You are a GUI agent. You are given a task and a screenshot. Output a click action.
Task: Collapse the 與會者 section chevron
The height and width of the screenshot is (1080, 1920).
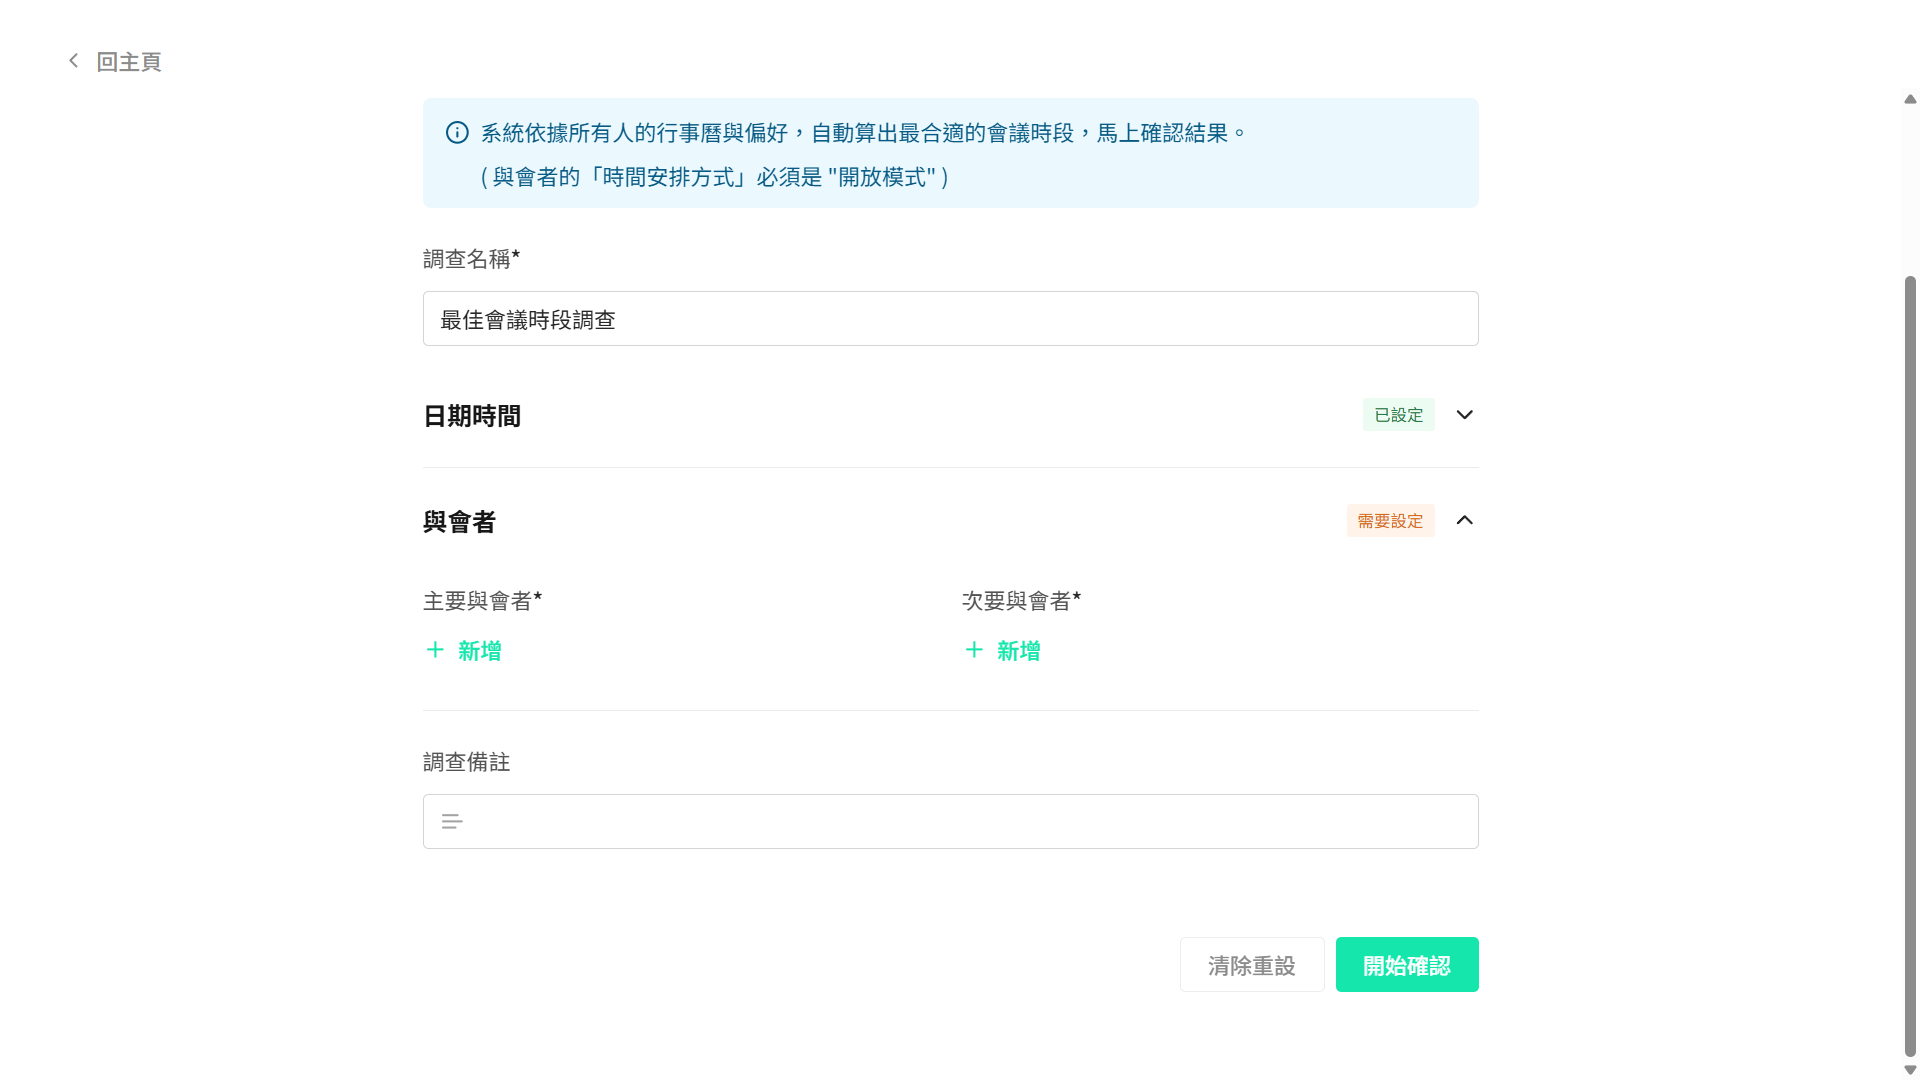(x=1464, y=520)
